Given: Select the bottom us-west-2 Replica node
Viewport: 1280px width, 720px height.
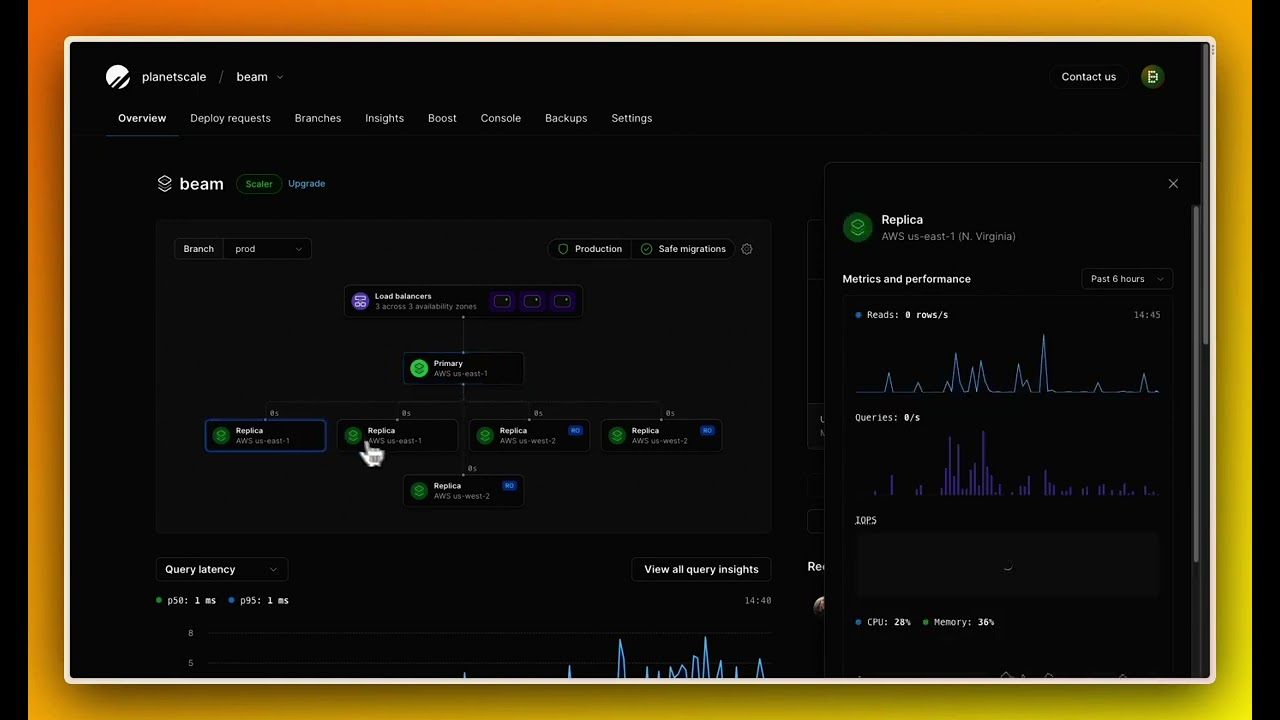Looking at the screenshot, I should pos(463,491).
